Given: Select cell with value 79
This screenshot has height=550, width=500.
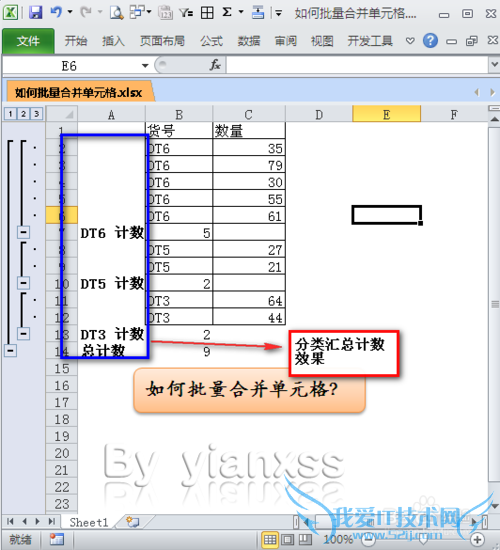Looking at the screenshot, I should click(x=249, y=165).
